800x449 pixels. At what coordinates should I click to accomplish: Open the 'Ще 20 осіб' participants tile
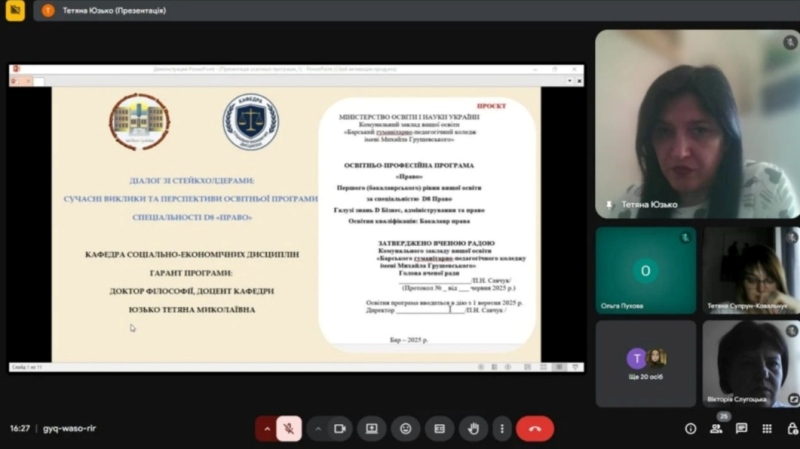tap(645, 364)
